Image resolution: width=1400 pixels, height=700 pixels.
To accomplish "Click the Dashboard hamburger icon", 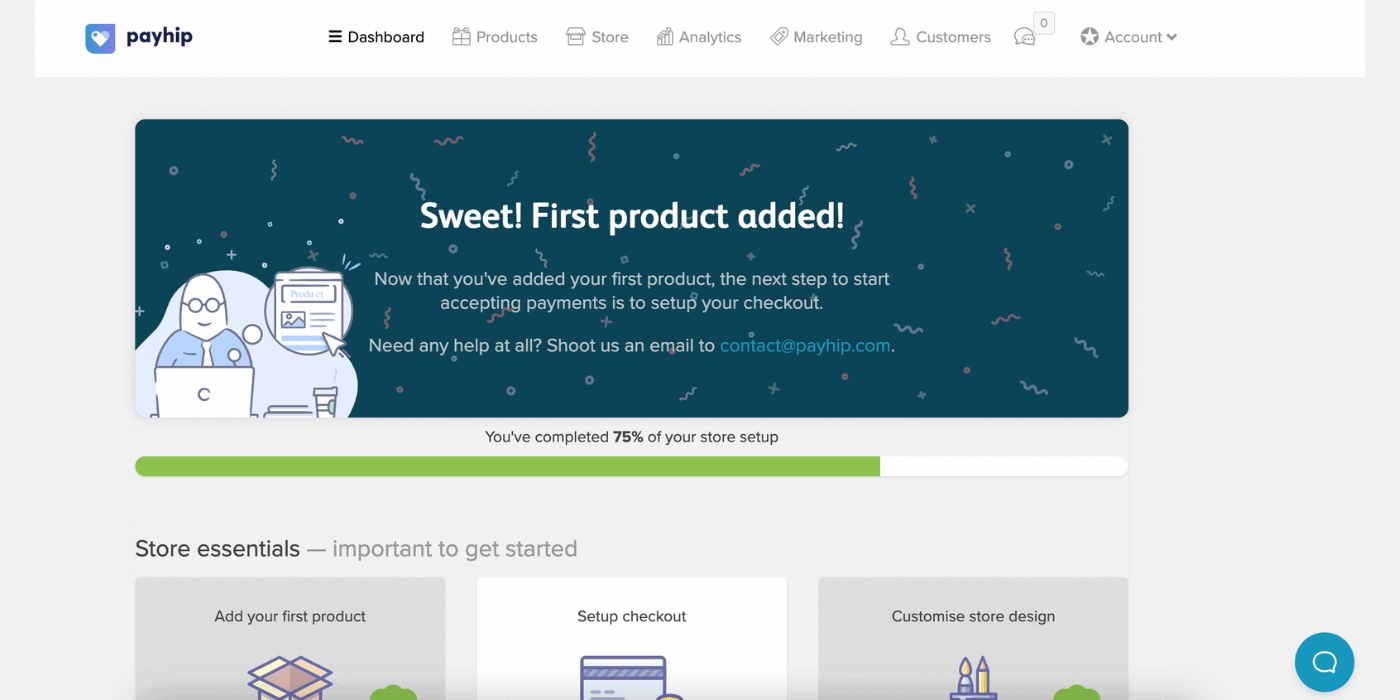I will [x=335, y=37].
